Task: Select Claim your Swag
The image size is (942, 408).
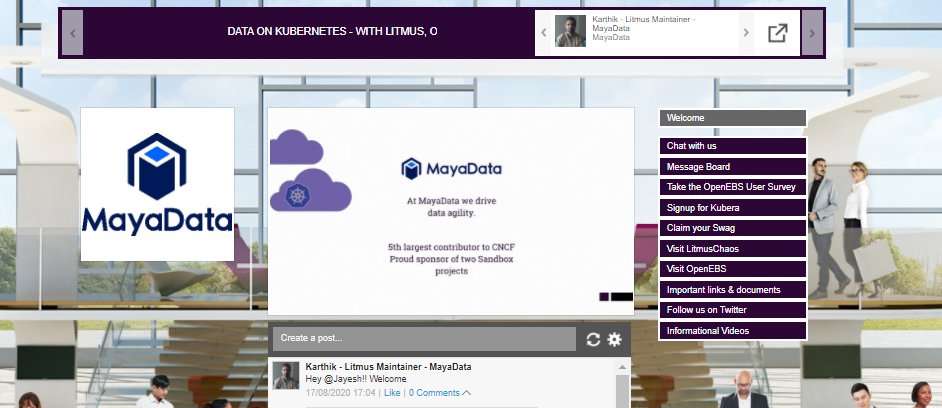Action: point(732,228)
